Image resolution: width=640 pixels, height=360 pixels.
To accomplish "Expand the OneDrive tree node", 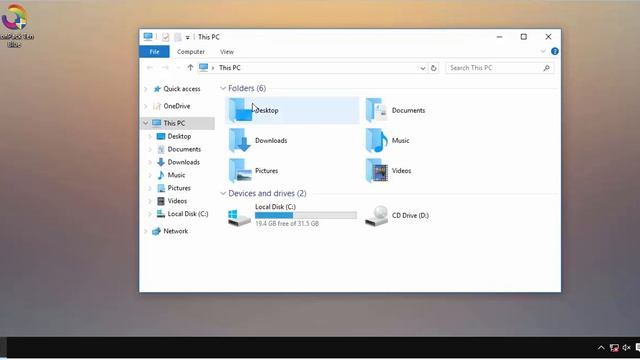I will (146, 106).
